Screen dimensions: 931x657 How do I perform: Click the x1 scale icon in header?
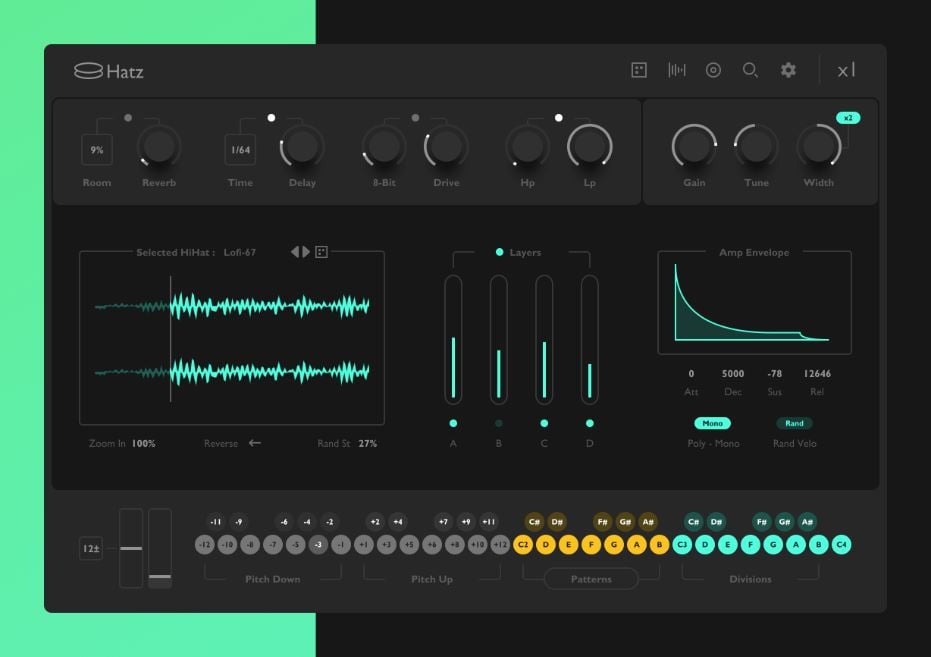coord(846,70)
